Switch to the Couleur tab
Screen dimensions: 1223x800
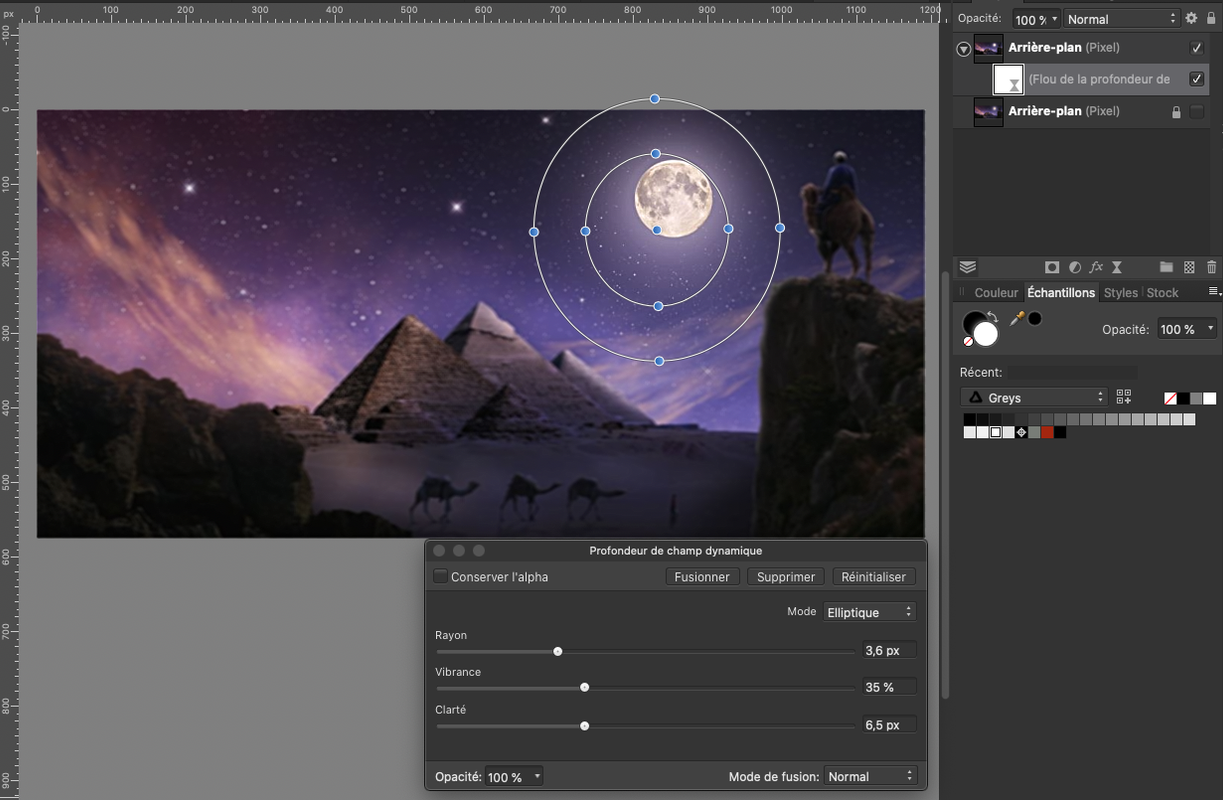996,293
